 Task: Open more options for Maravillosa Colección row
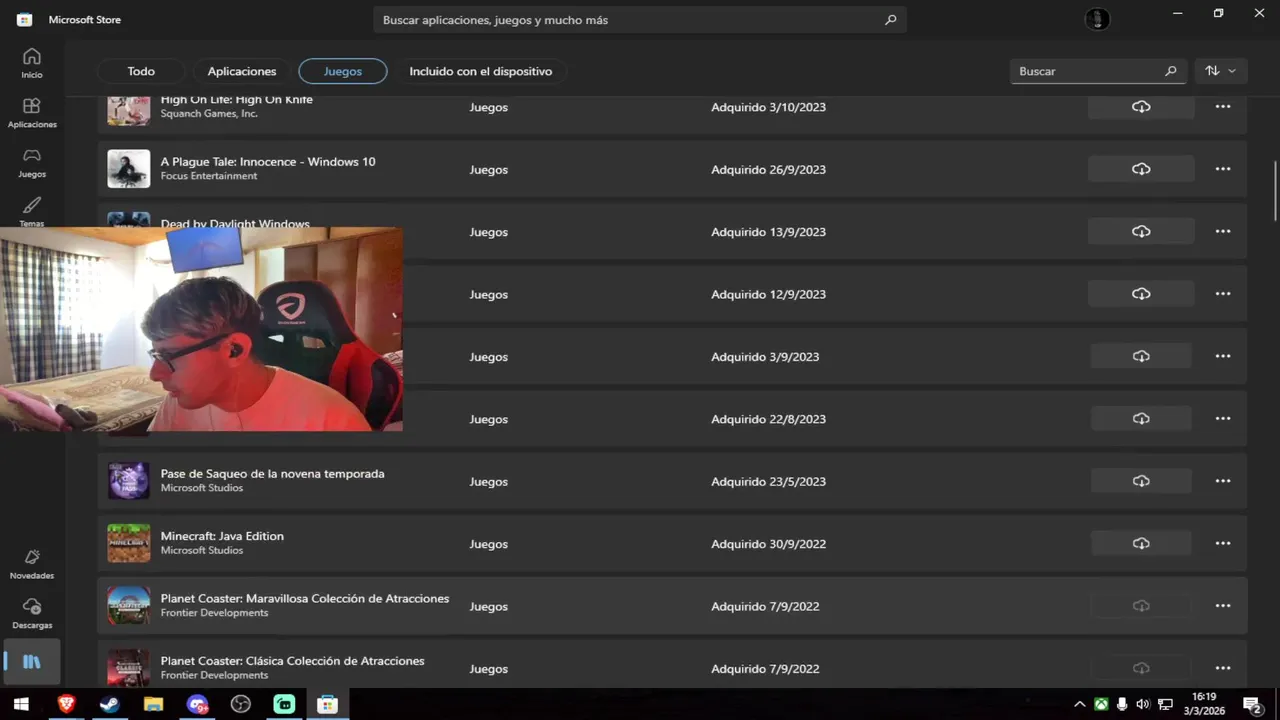click(x=1223, y=606)
